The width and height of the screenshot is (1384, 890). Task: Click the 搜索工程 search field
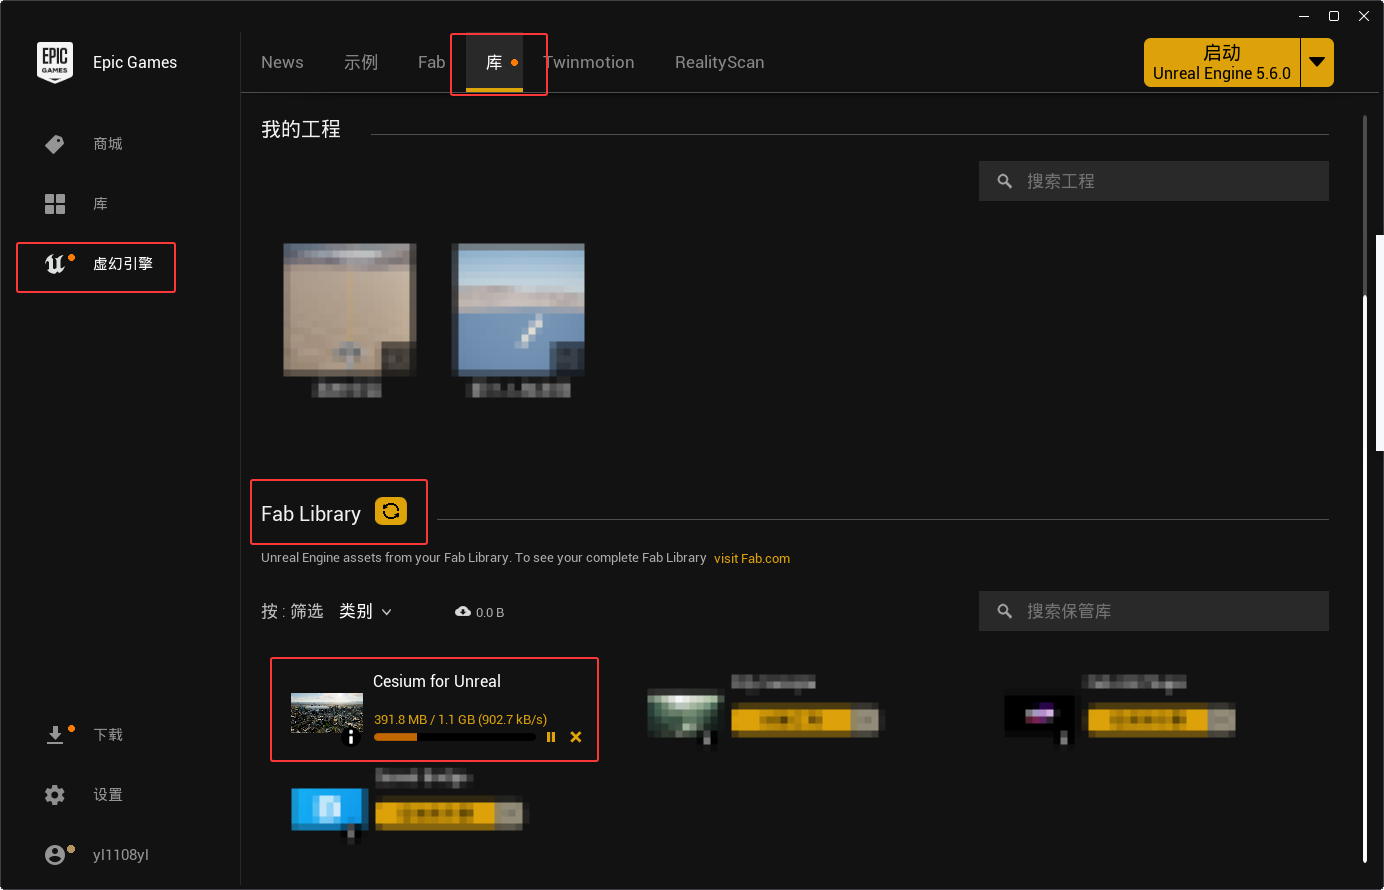tap(1153, 181)
